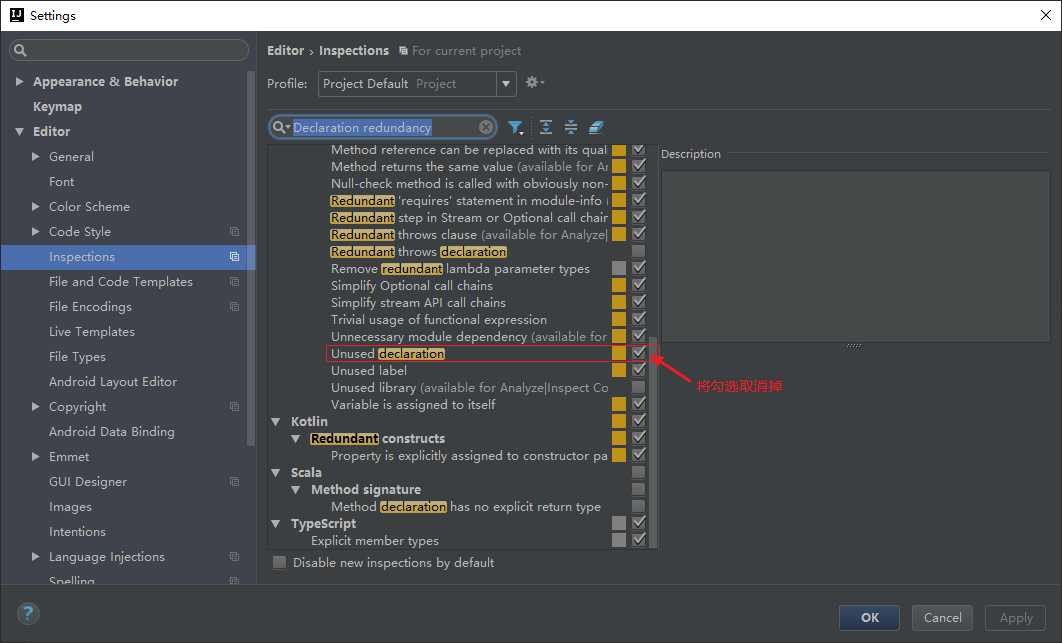Uncheck the Unused label inspection
The width and height of the screenshot is (1062, 643).
pos(639,370)
